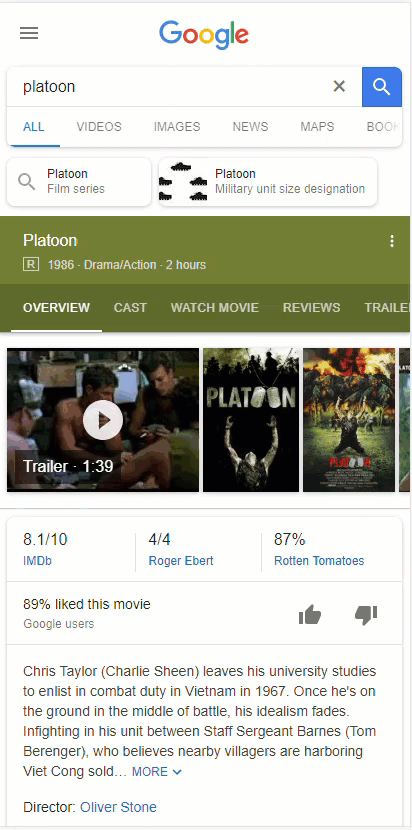This screenshot has width=412, height=830.
Task: Expand the plot summary with MORE
Action: (x=157, y=772)
